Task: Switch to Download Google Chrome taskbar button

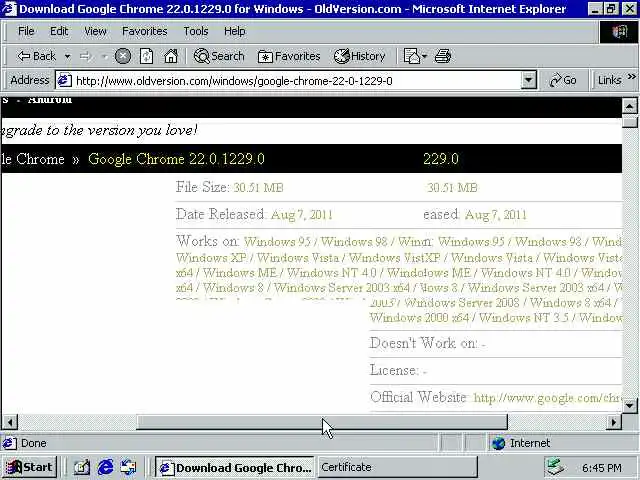Action: click(x=235, y=467)
